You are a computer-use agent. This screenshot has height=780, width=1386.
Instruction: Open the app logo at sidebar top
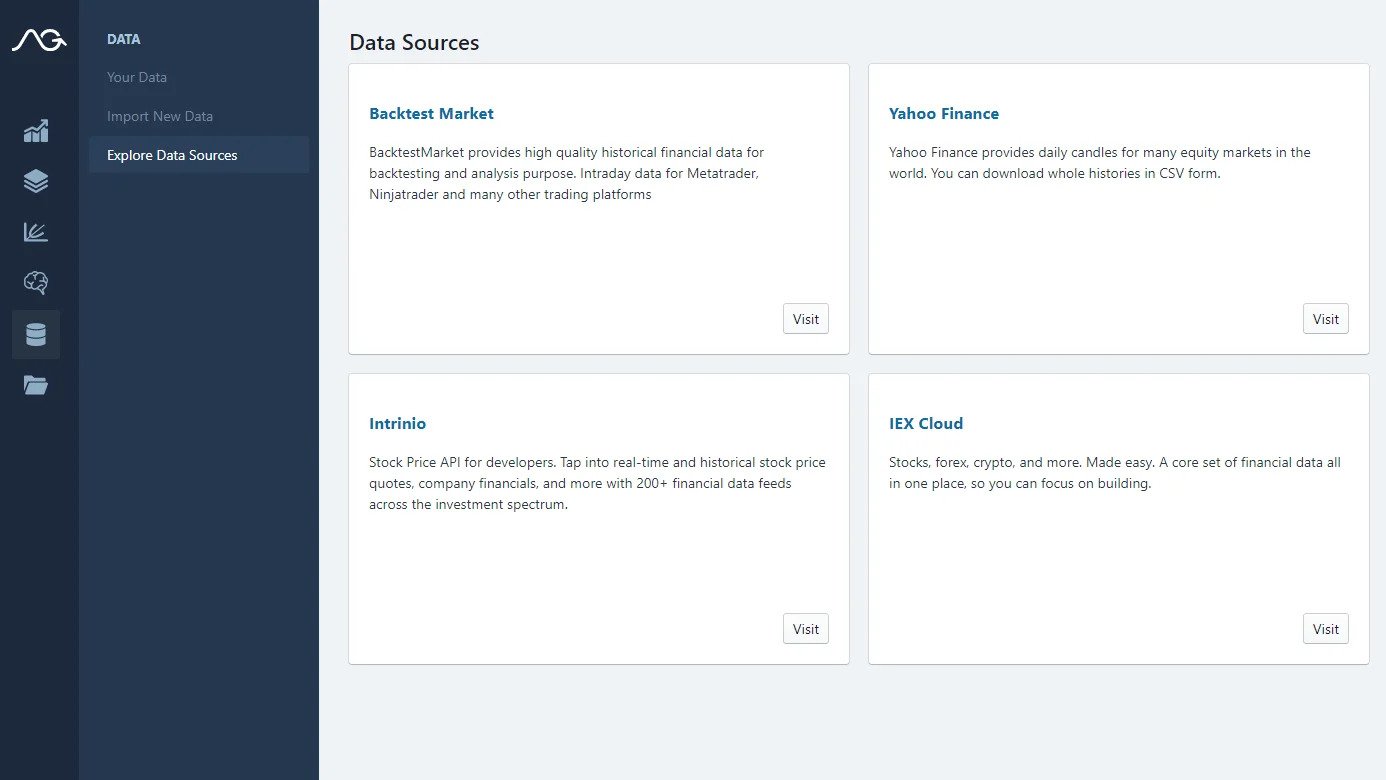tap(38, 40)
